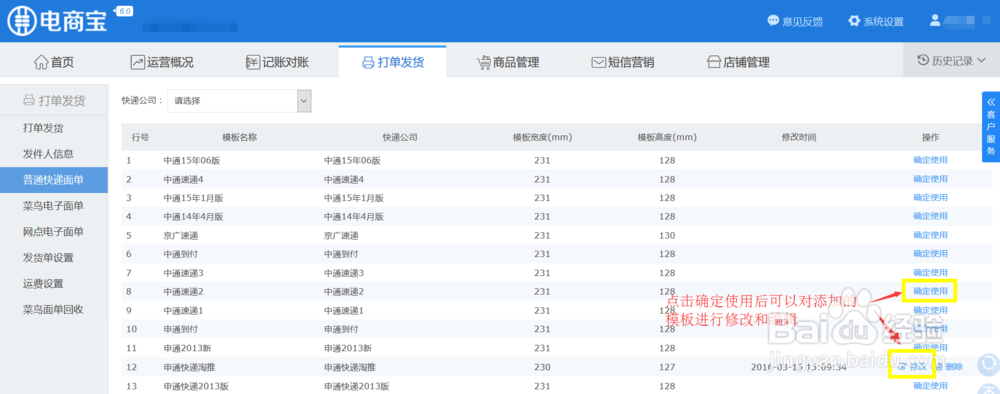Click the sidebar 打单发货 printer header icon
Screen dimensions: 1000x394
coord(29,100)
